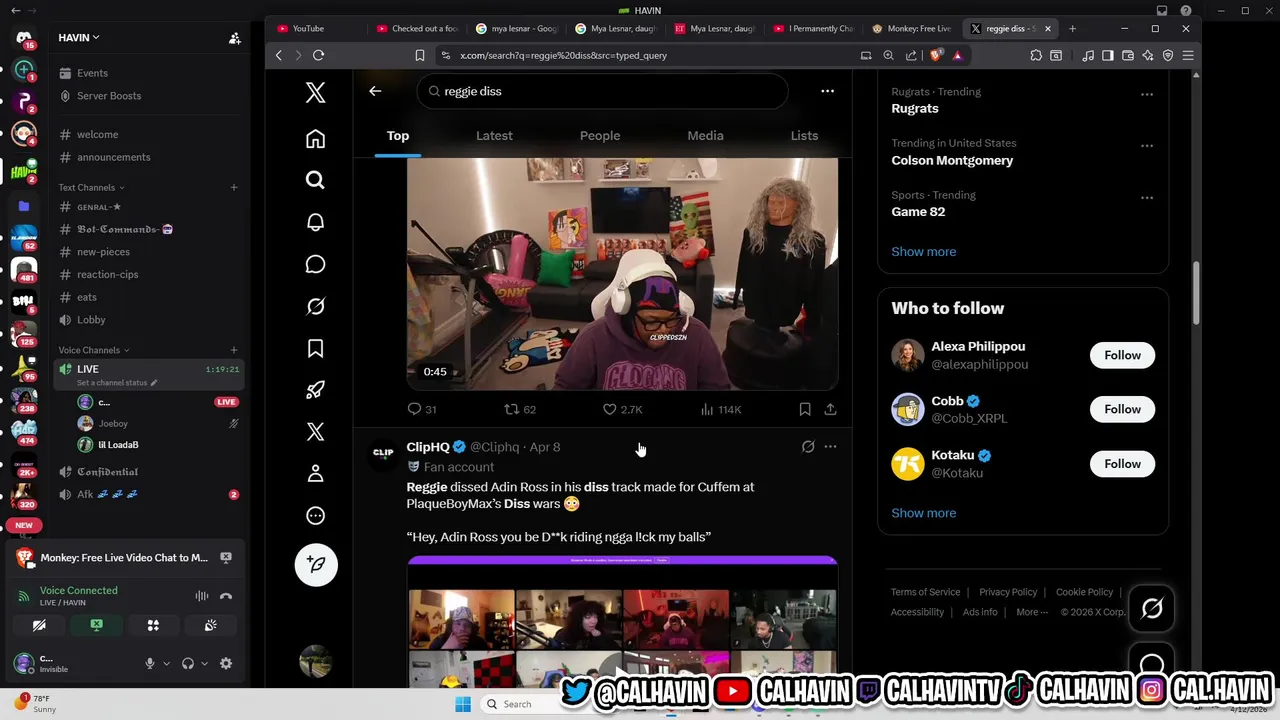
Task: Reply to video post with 31 comments
Action: [422, 409]
